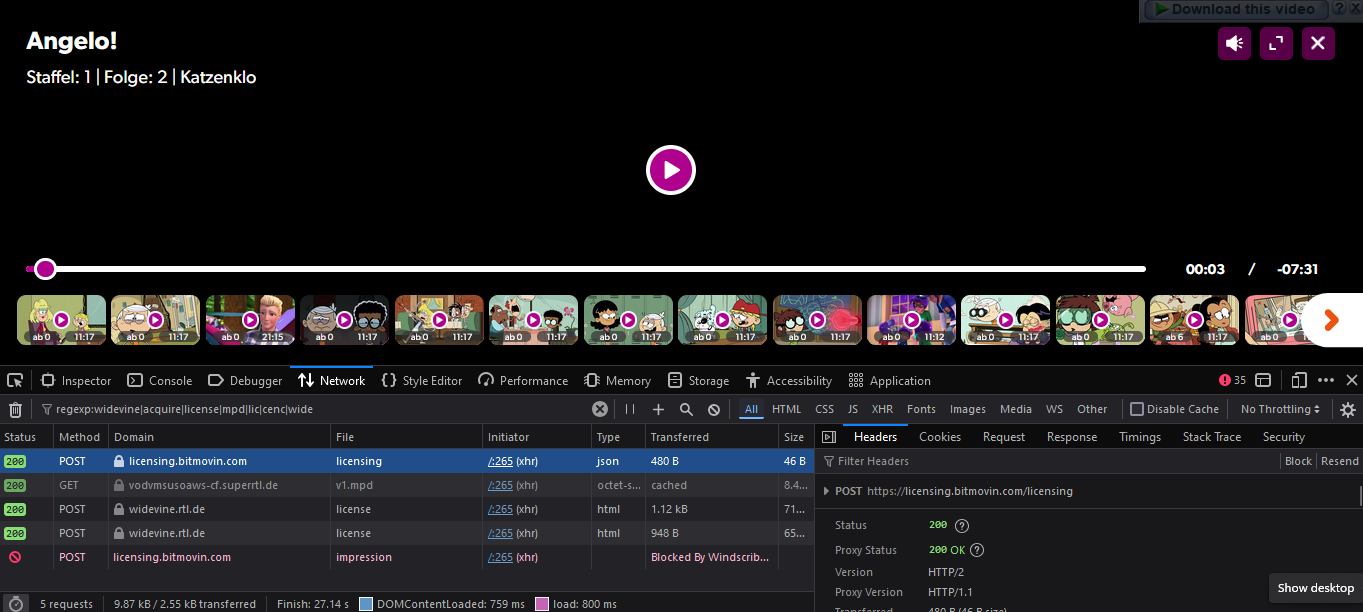Create a new request with the plus icon
The image size is (1363, 612).
coord(658,409)
